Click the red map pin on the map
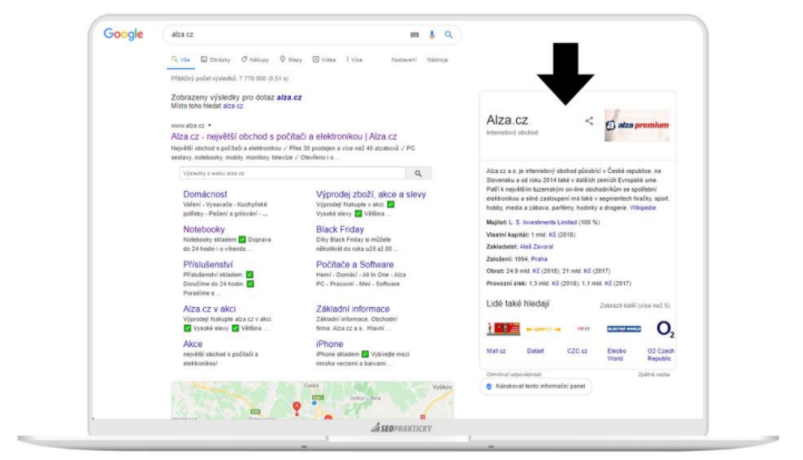The width and height of the screenshot is (803, 460). pos(297,407)
